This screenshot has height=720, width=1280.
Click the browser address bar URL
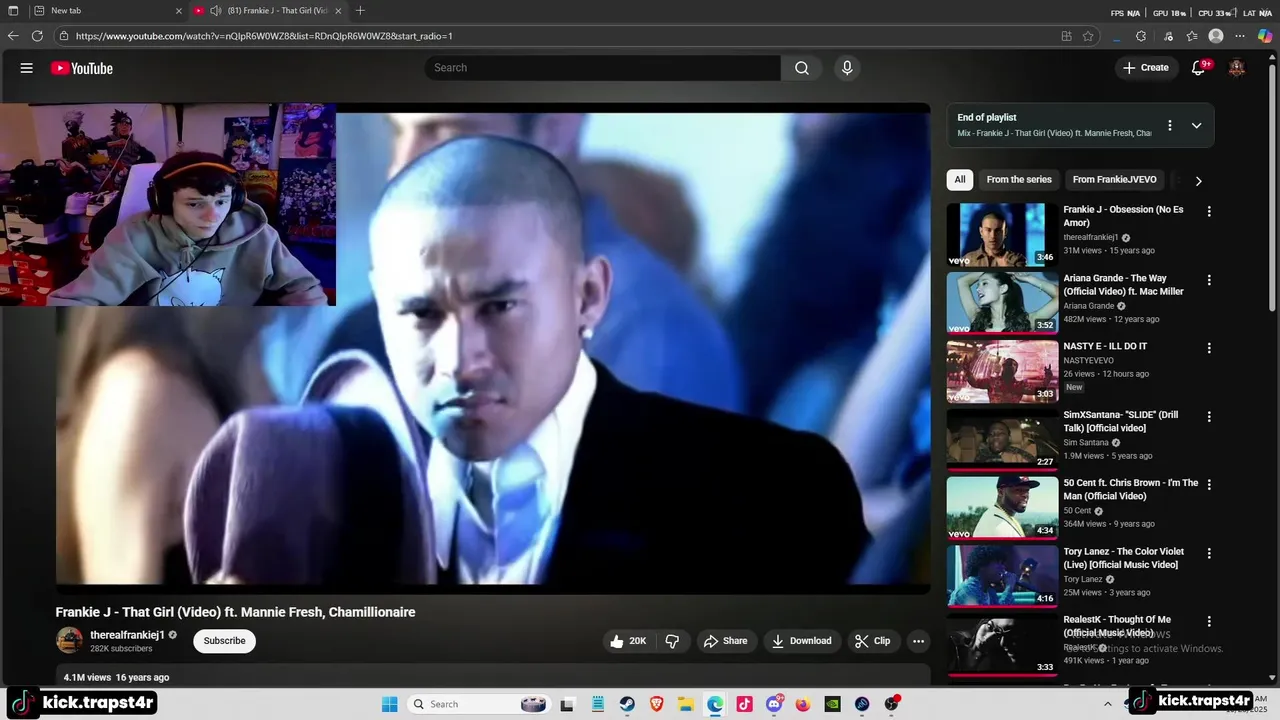[264, 36]
